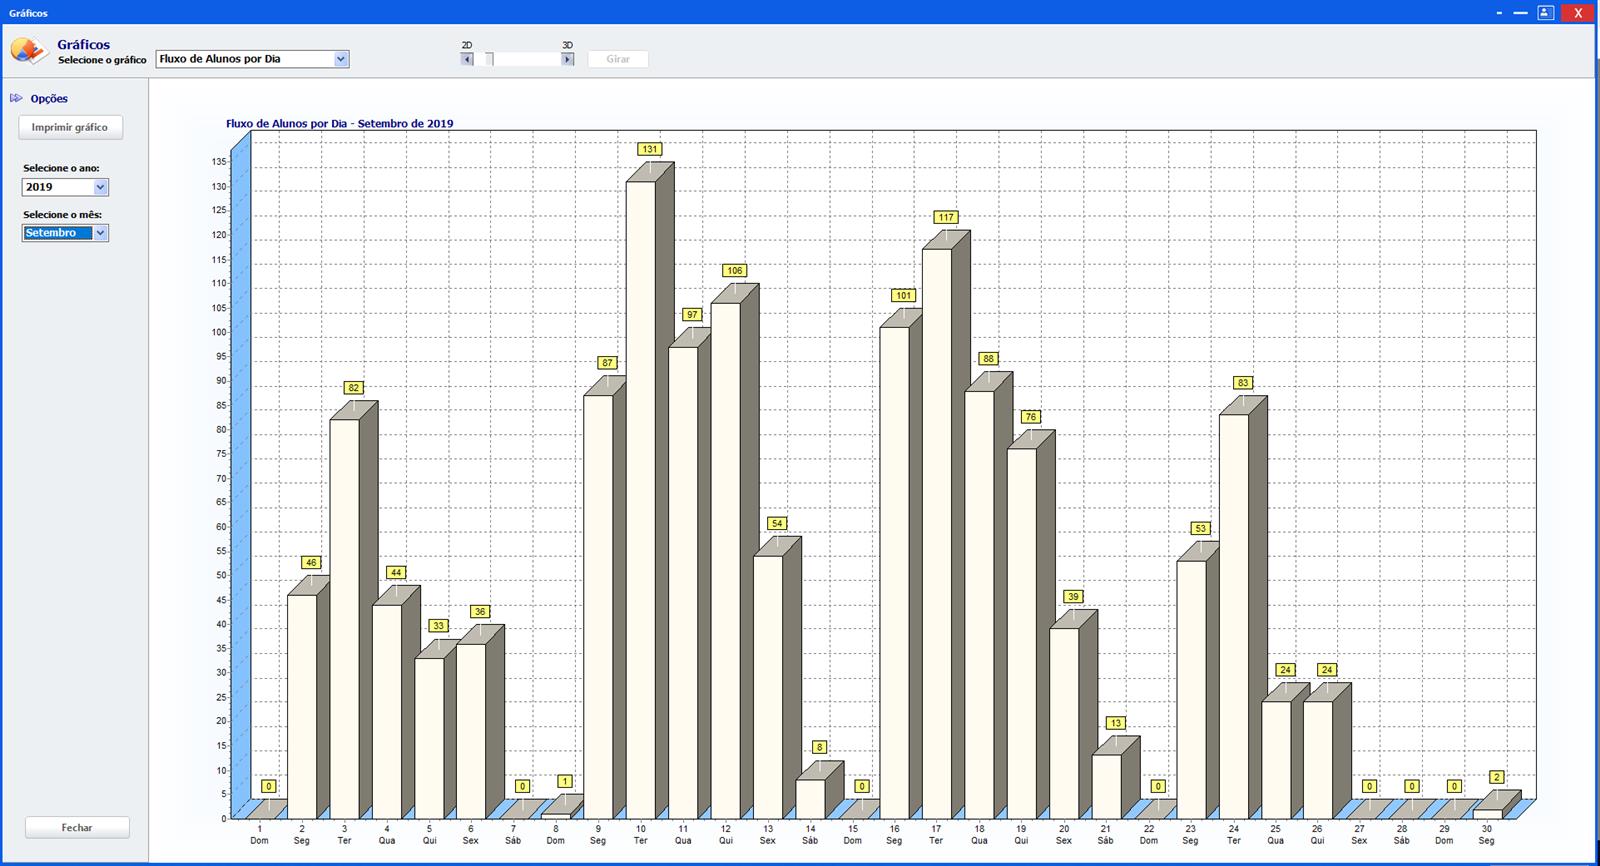The height and width of the screenshot is (866, 1600).
Task: Click the bar value label 101
Action: coord(904,295)
